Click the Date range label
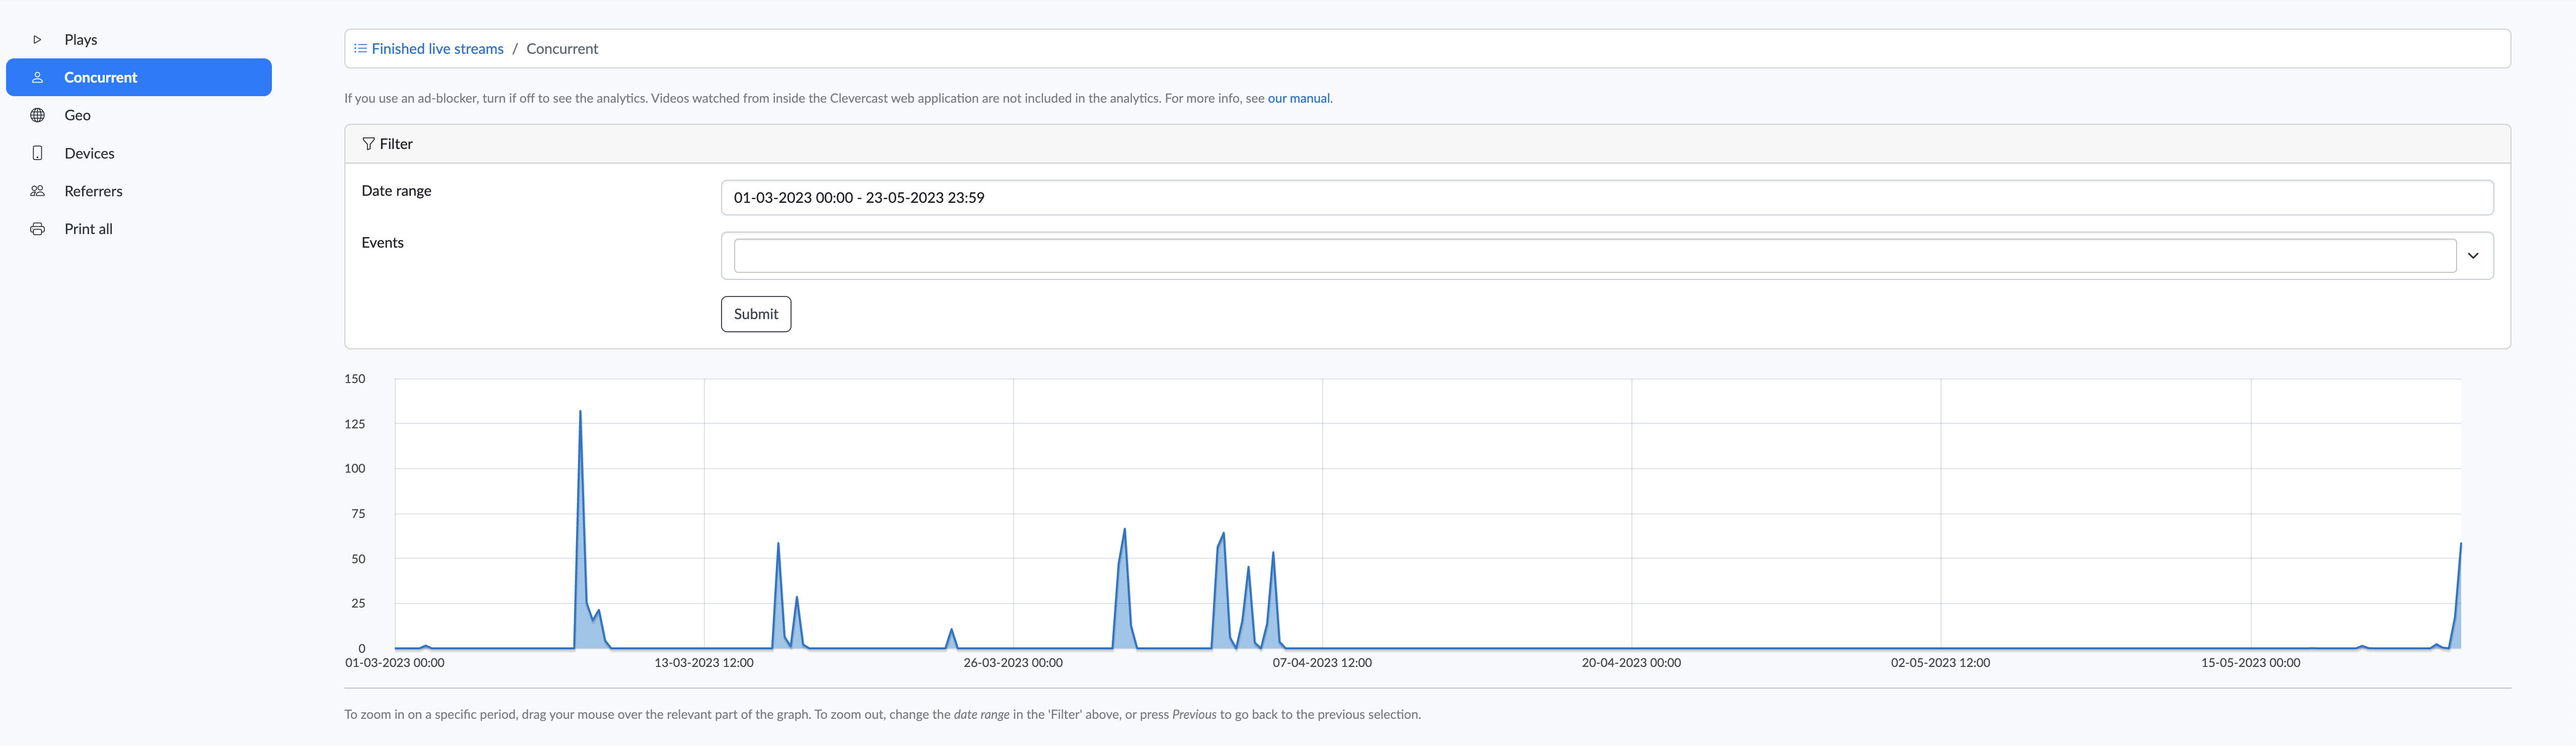The width and height of the screenshot is (2576, 746). pyautogui.click(x=396, y=192)
